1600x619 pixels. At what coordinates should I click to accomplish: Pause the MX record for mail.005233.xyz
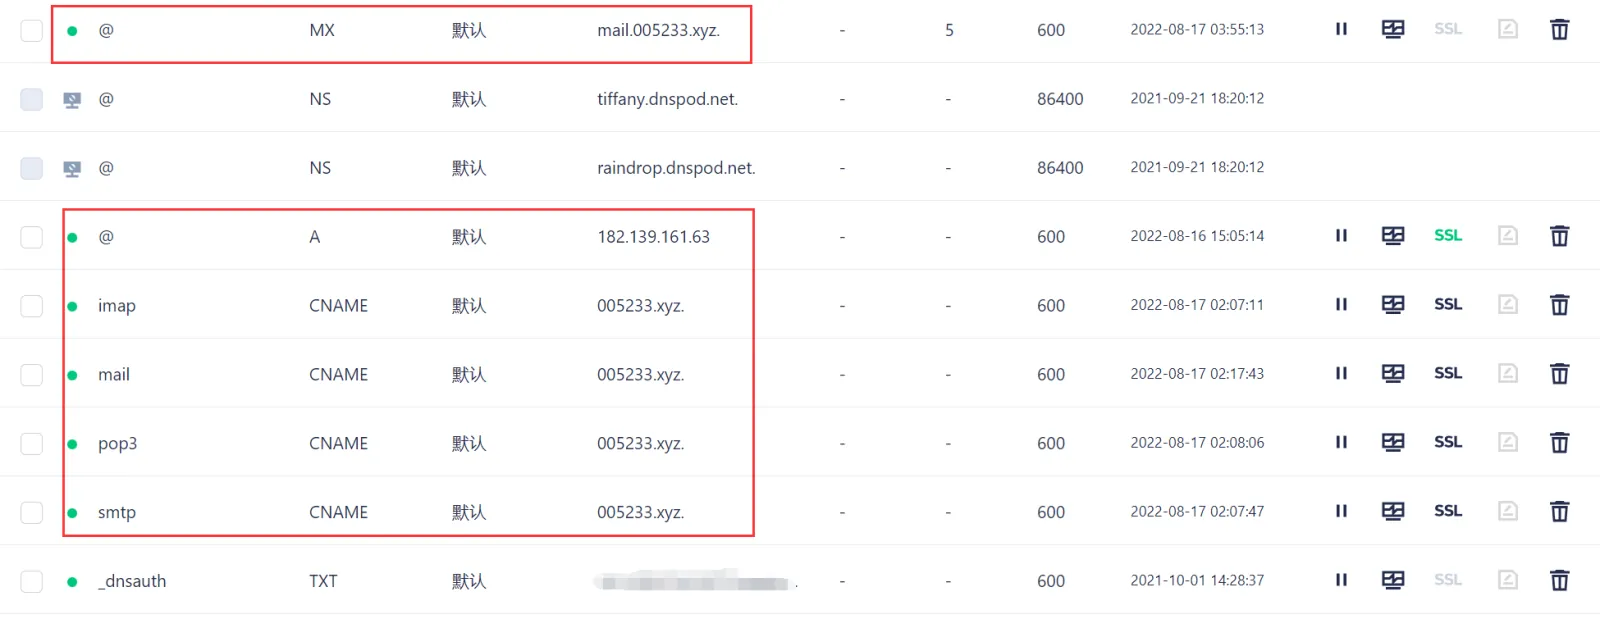click(1341, 29)
